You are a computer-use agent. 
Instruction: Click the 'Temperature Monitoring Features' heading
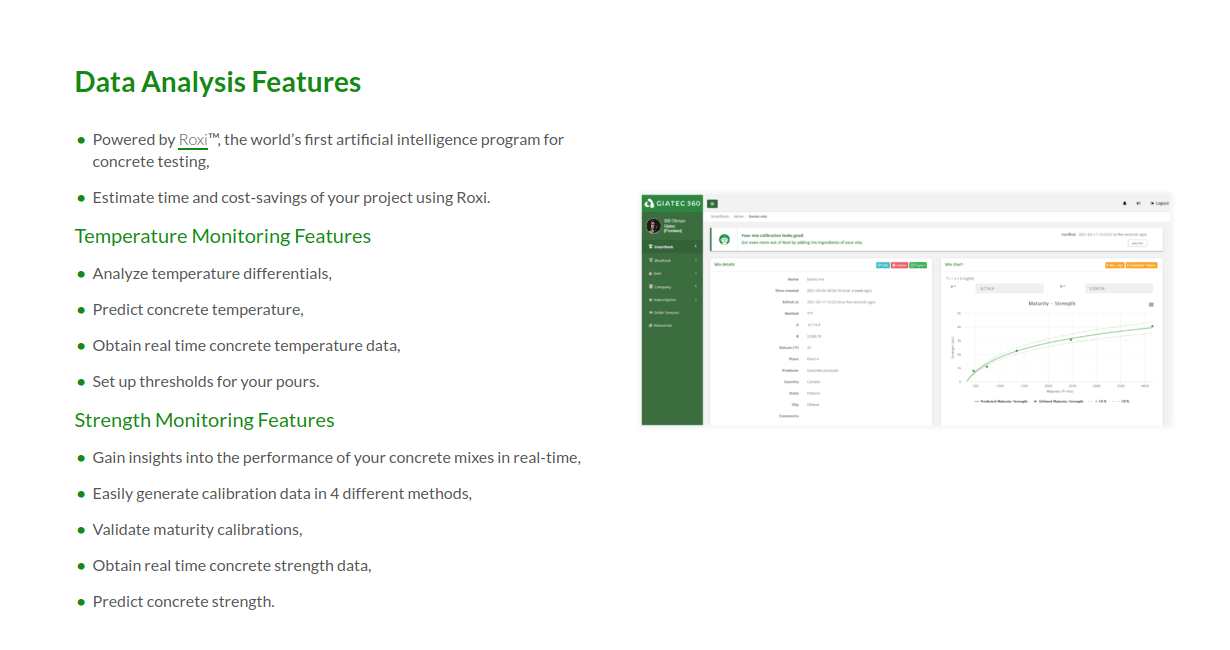point(223,236)
